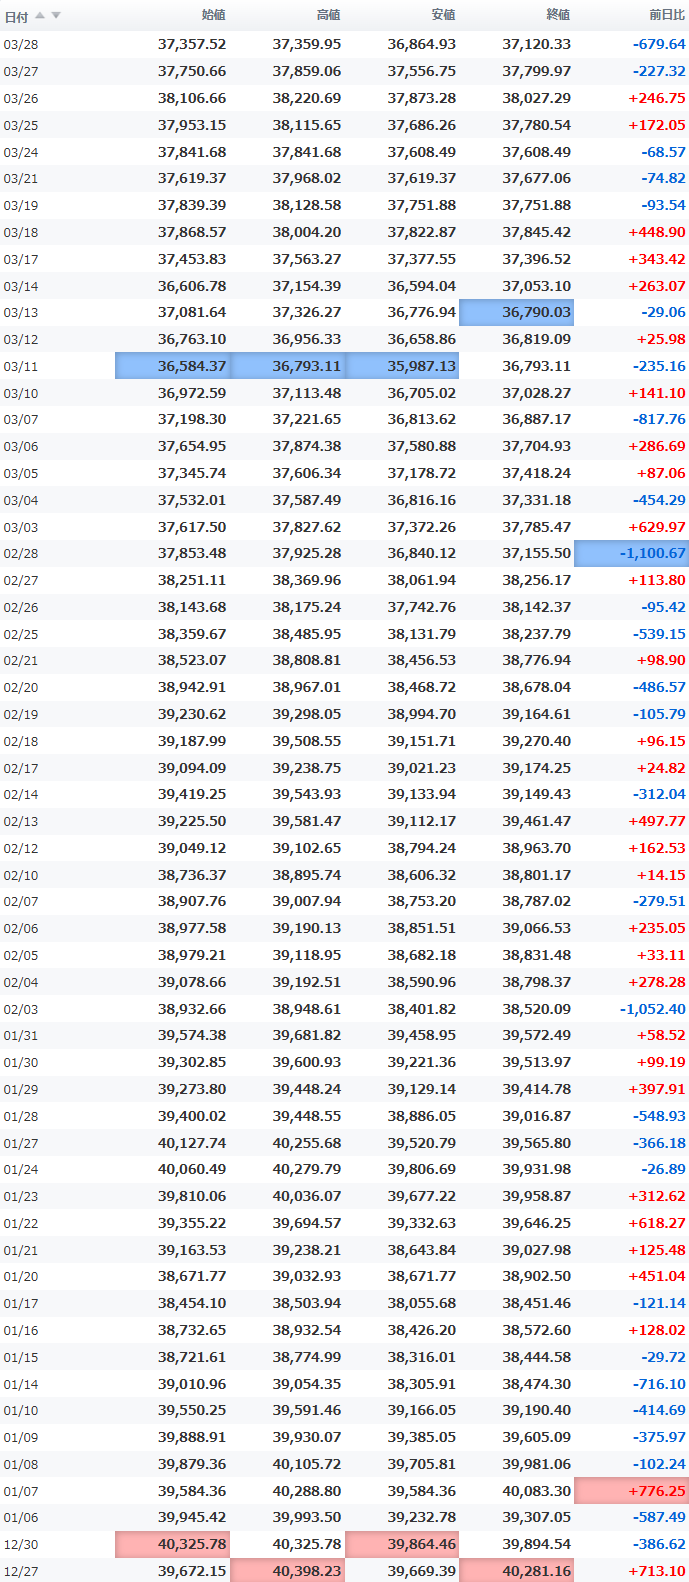The height and width of the screenshot is (1582, 689).
Task: Select the opening price 40,127.74
Action: point(192,1143)
